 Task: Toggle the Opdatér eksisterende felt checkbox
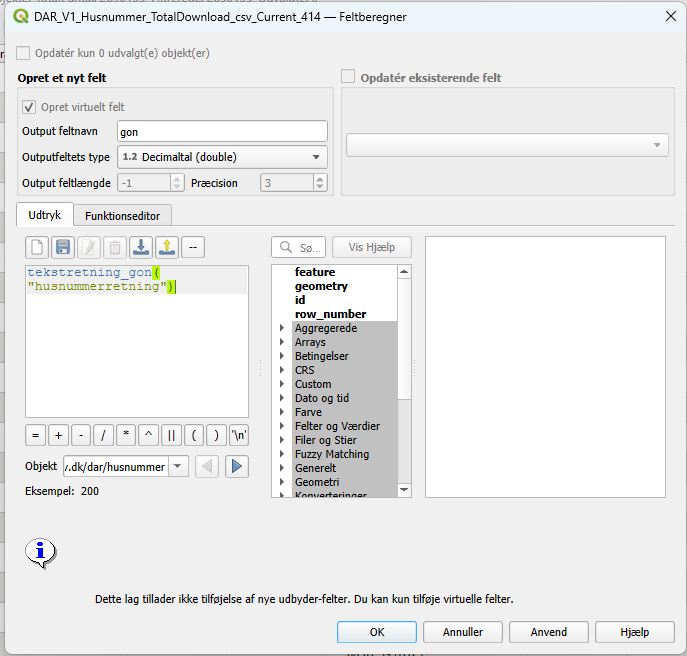(349, 77)
